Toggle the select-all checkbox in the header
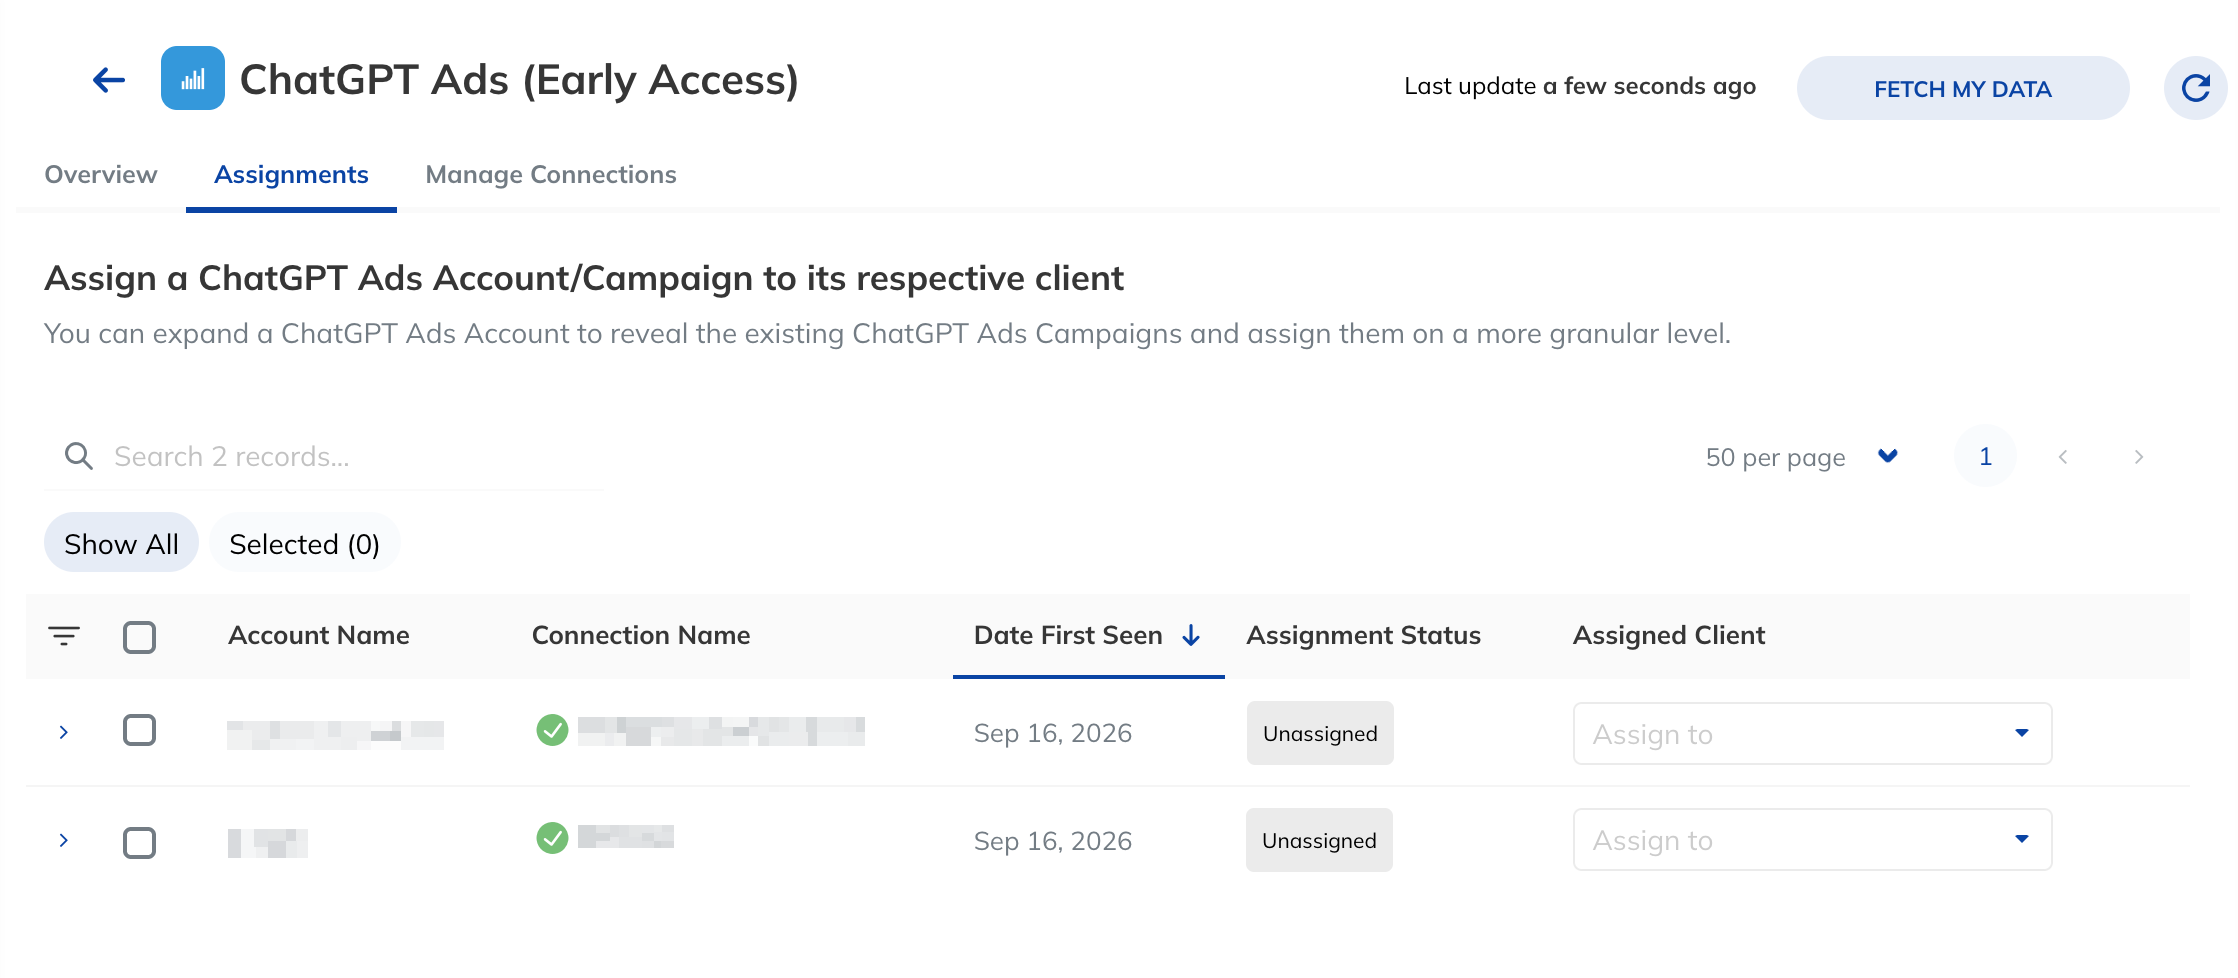Image resolution: width=2238 pixels, height=978 pixels. coord(140,637)
